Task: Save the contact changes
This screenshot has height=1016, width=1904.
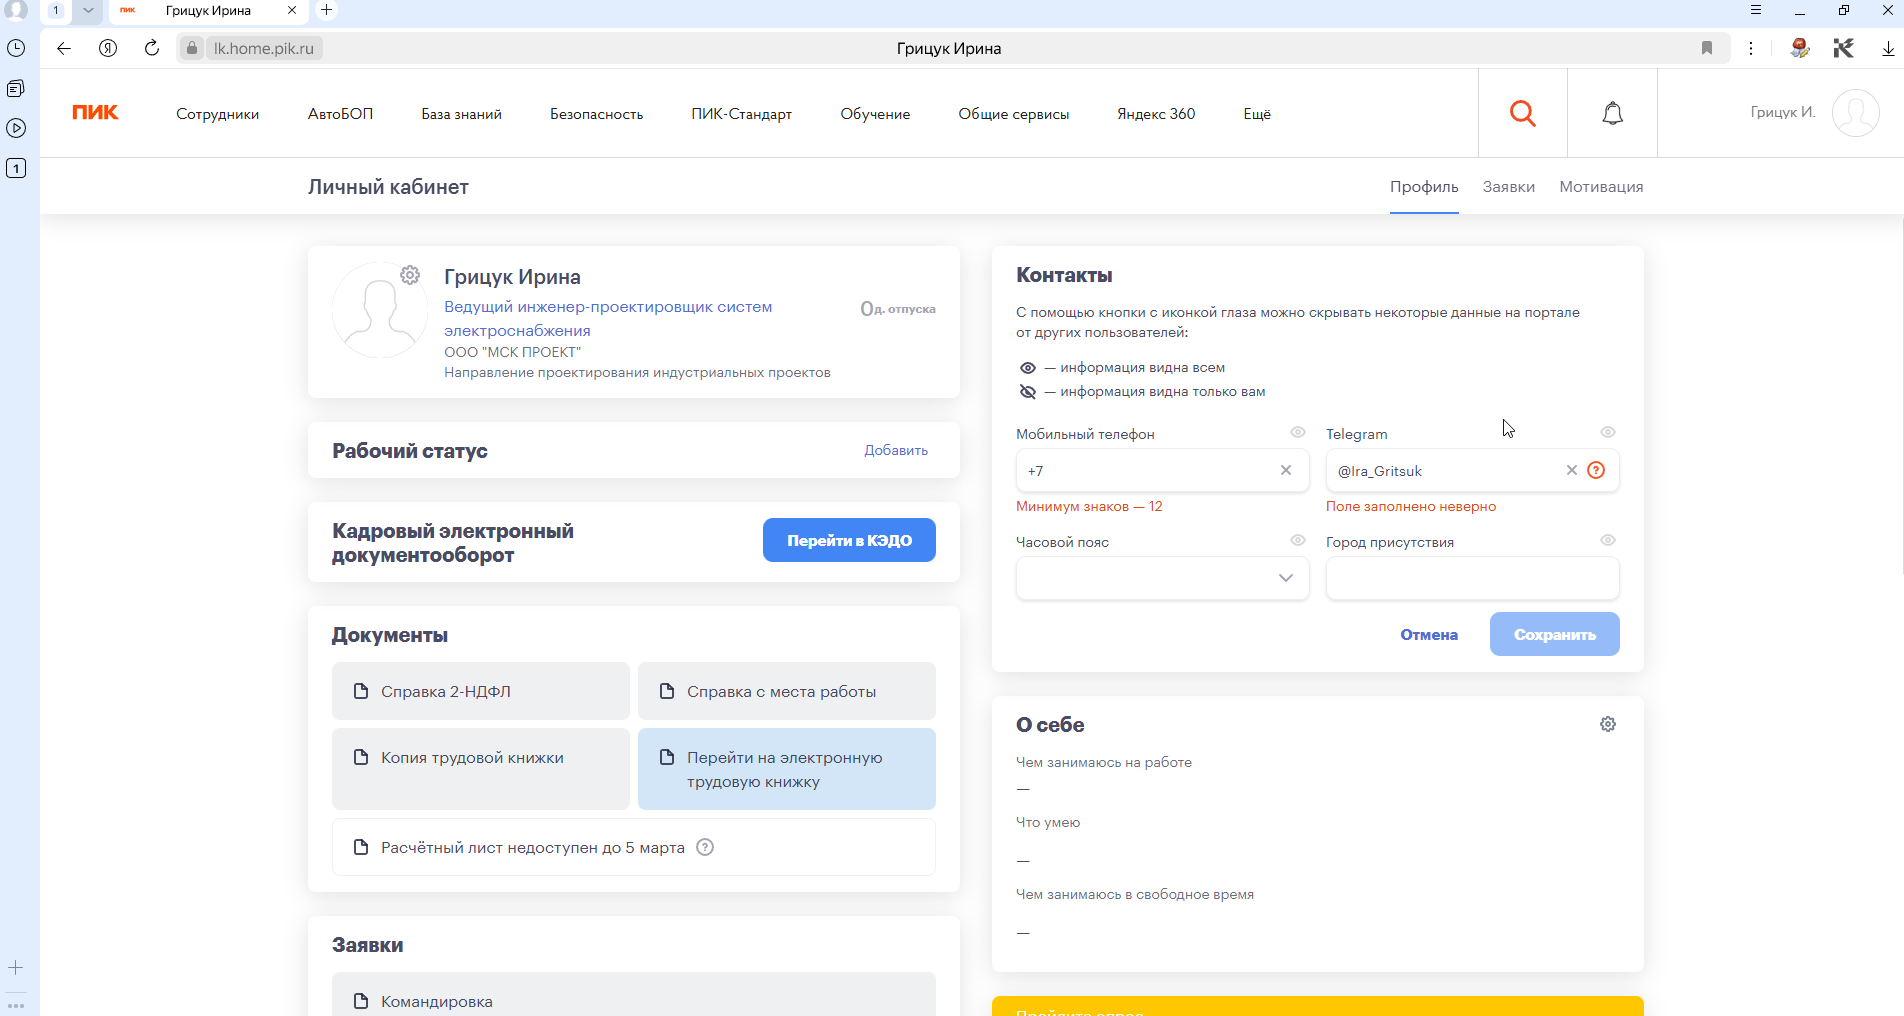Action: (x=1554, y=634)
